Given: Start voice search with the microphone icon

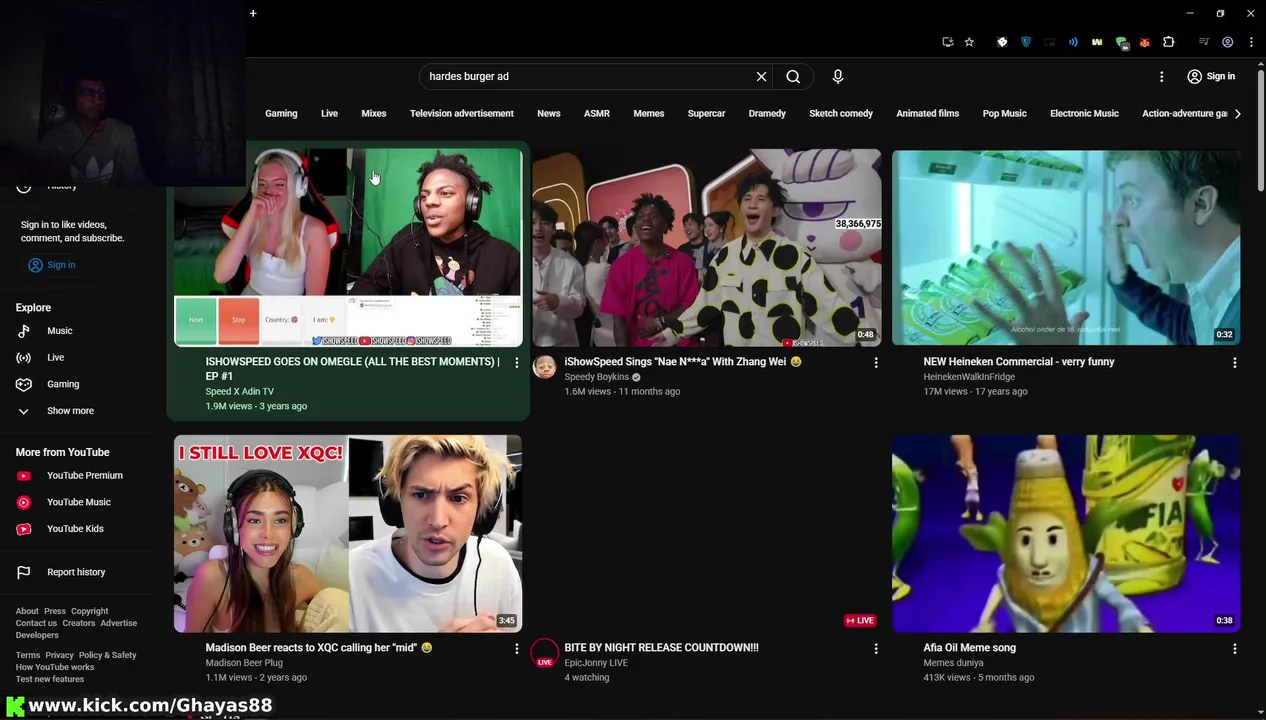Looking at the screenshot, I should 838,76.
